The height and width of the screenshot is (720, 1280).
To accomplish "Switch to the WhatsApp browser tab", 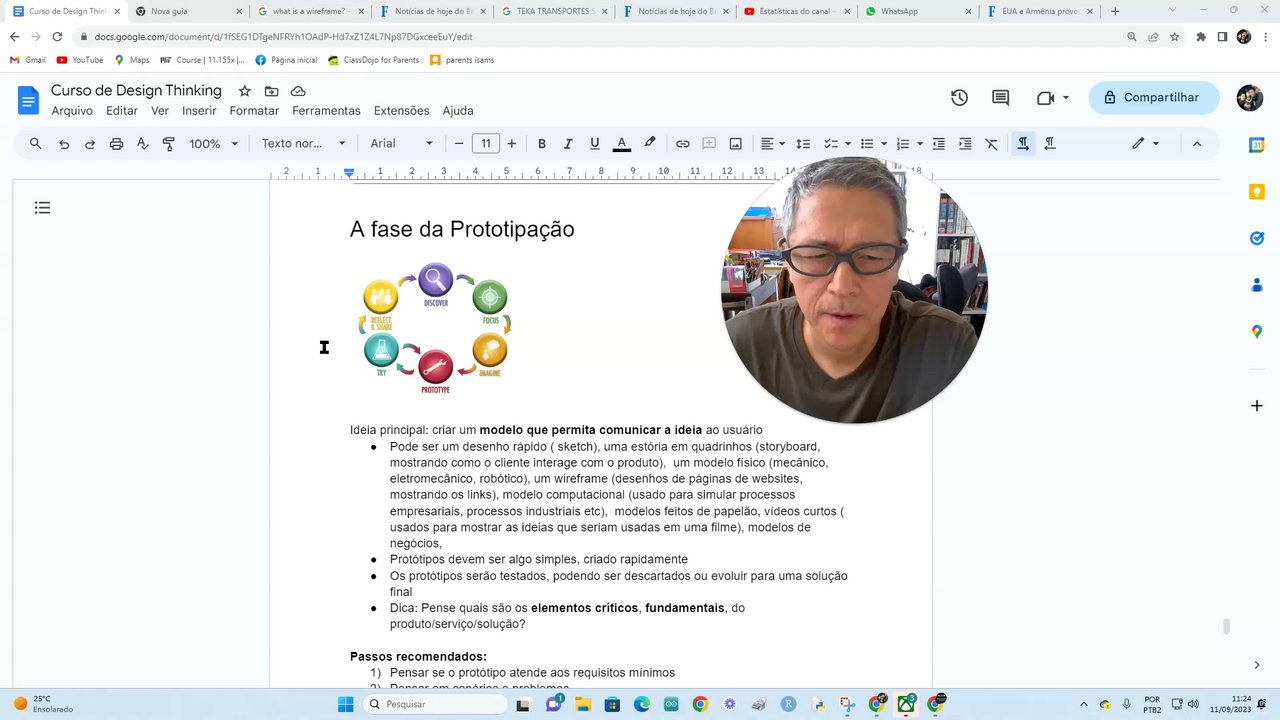I will [917, 11].
